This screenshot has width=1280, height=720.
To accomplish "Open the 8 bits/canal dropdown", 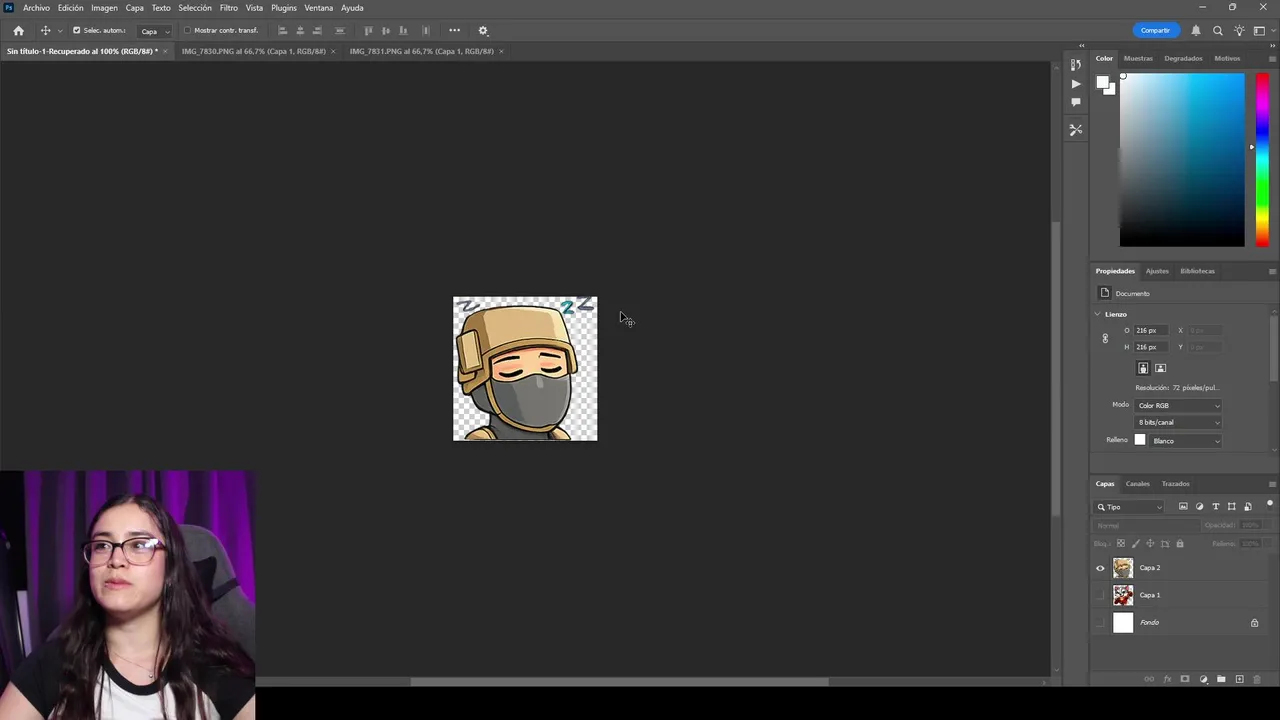I will click(x=1178, y=422).
